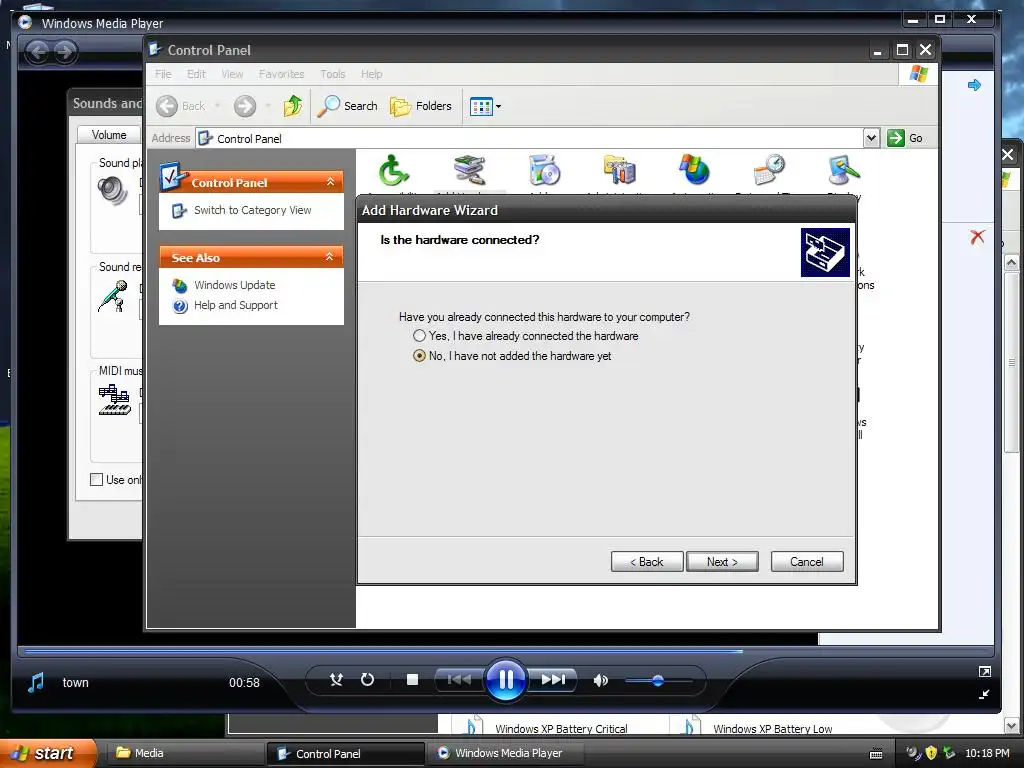
Task: Cancel the Add Hardware Wizard
Action: (x=807, y=562)
